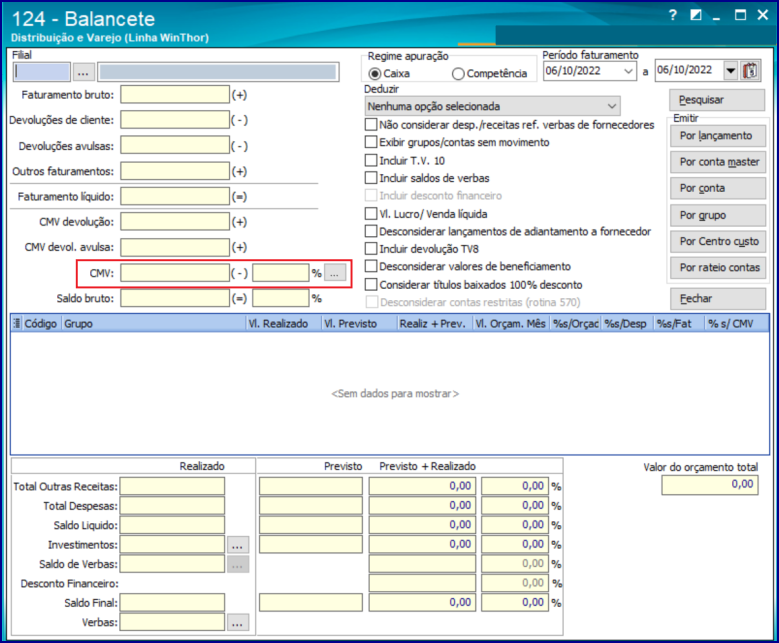Click the Vl. Orçam. Mês column header

click(512, 323)
